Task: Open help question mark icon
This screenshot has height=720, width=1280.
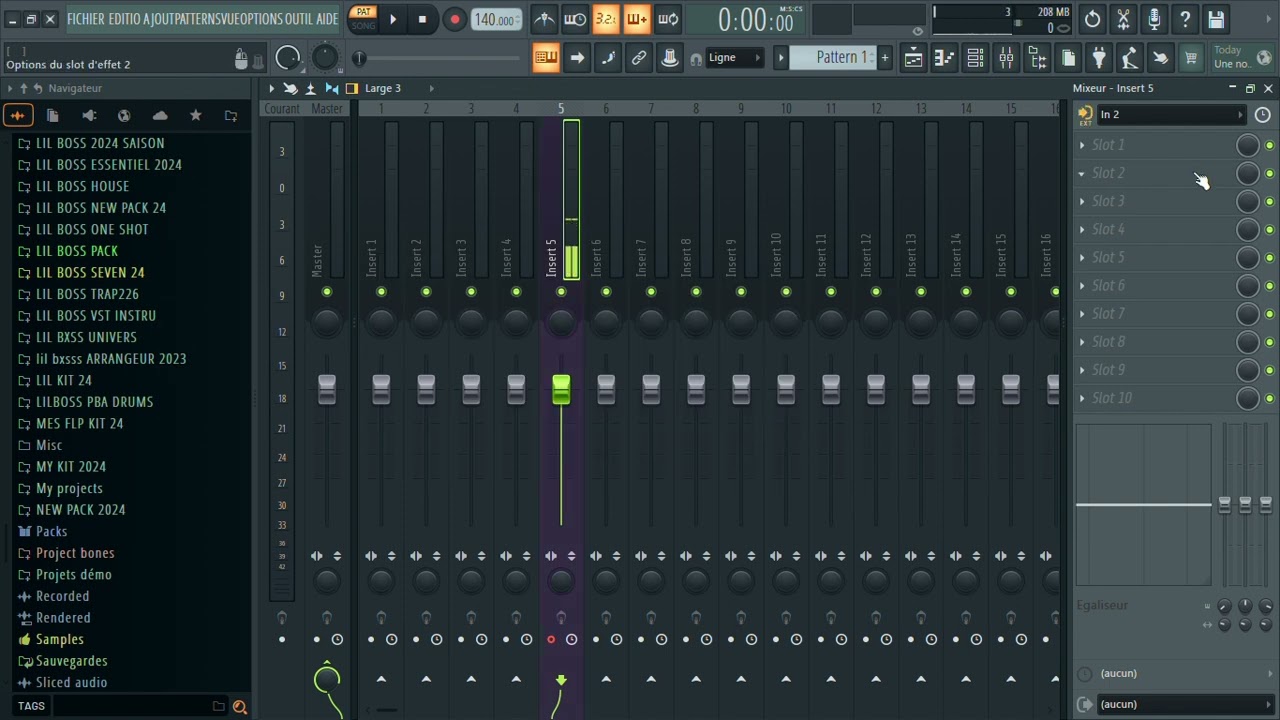Action: [1185, 19]
